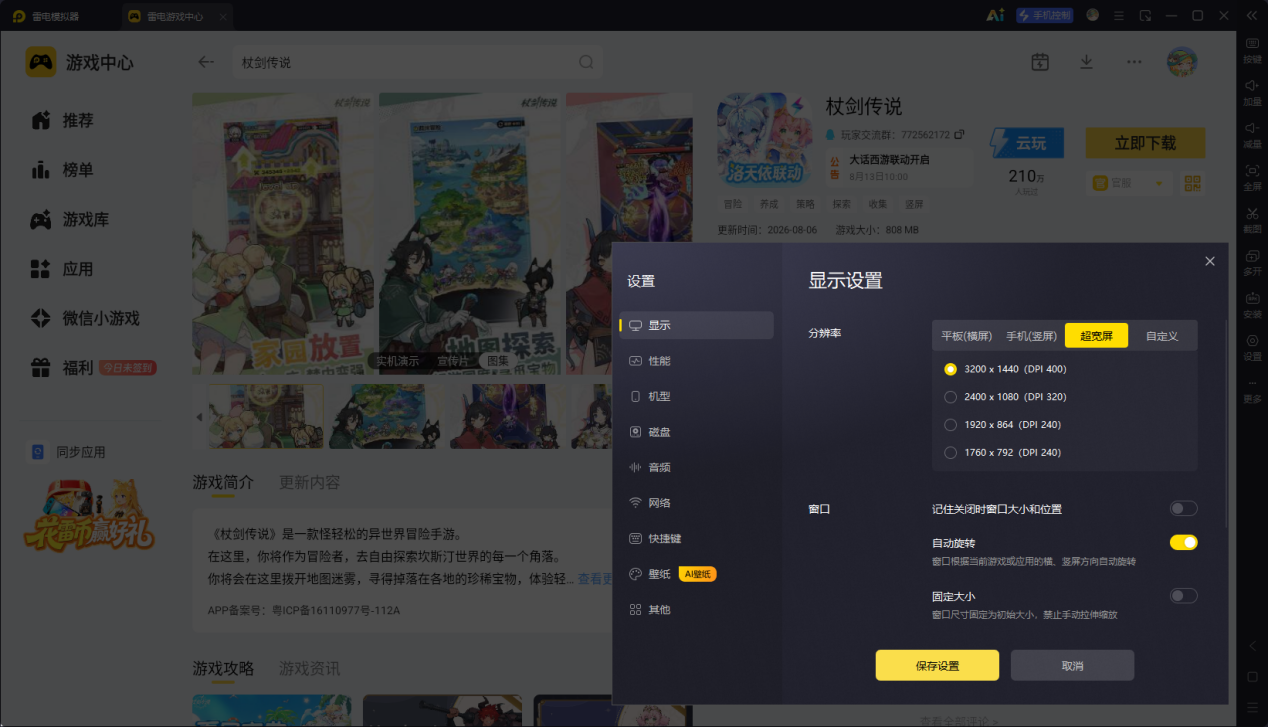The image size is (1268, 727).
Task: Switch to the 自定义 custom resolution tab
Action: (x=1162, y=336)
